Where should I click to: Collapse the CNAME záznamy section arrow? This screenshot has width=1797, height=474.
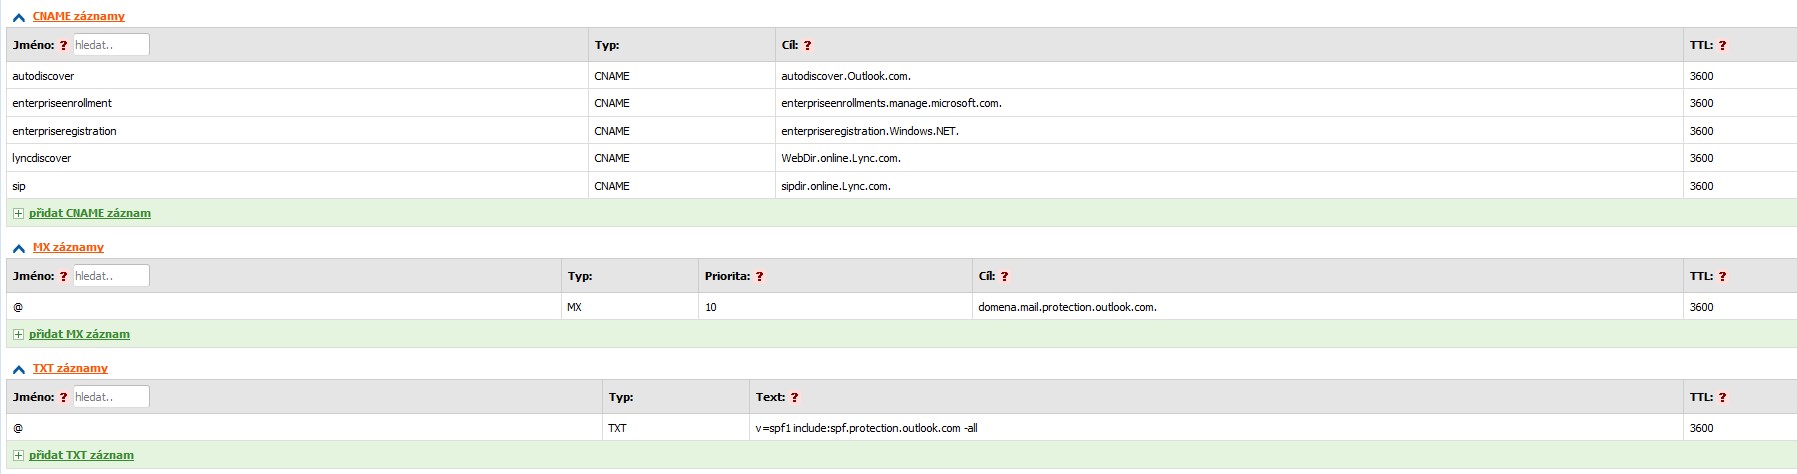[x=18, y=17]
